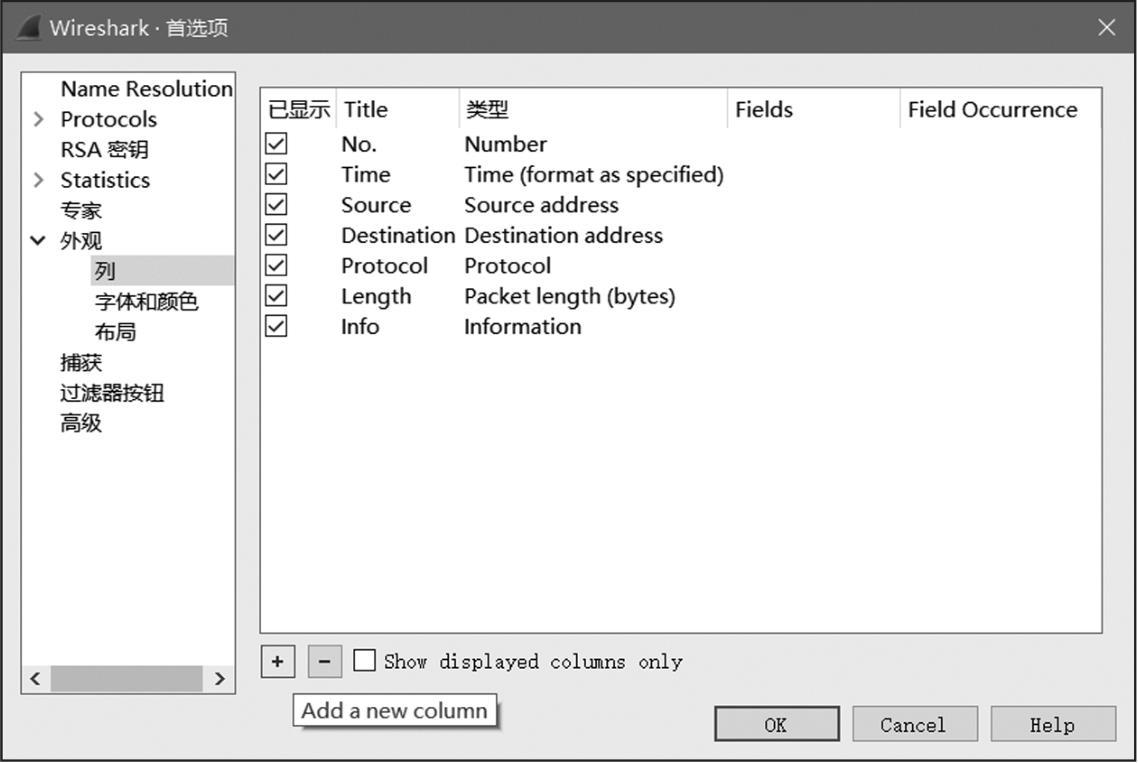Select Name Resolution in sidebar
This screenshot has width=1138, height=763.
[147, 89]
